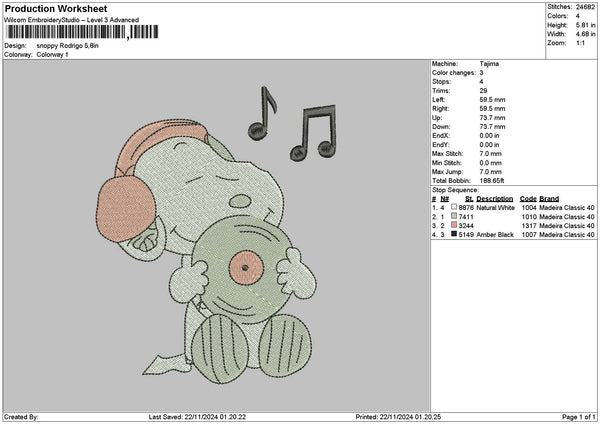The width and height of the screenshot is (600, 424).
Task: Click the Colors label in the header
Action: click(558, 16)
